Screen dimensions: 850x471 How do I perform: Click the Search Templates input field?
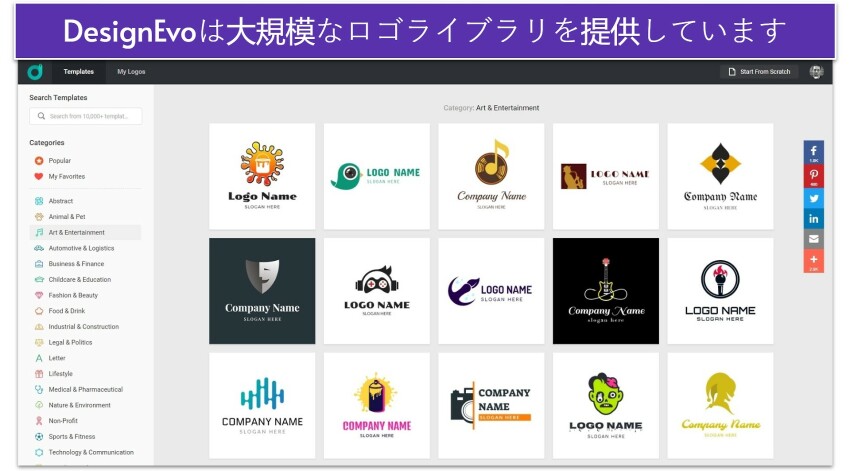[86, 116]
